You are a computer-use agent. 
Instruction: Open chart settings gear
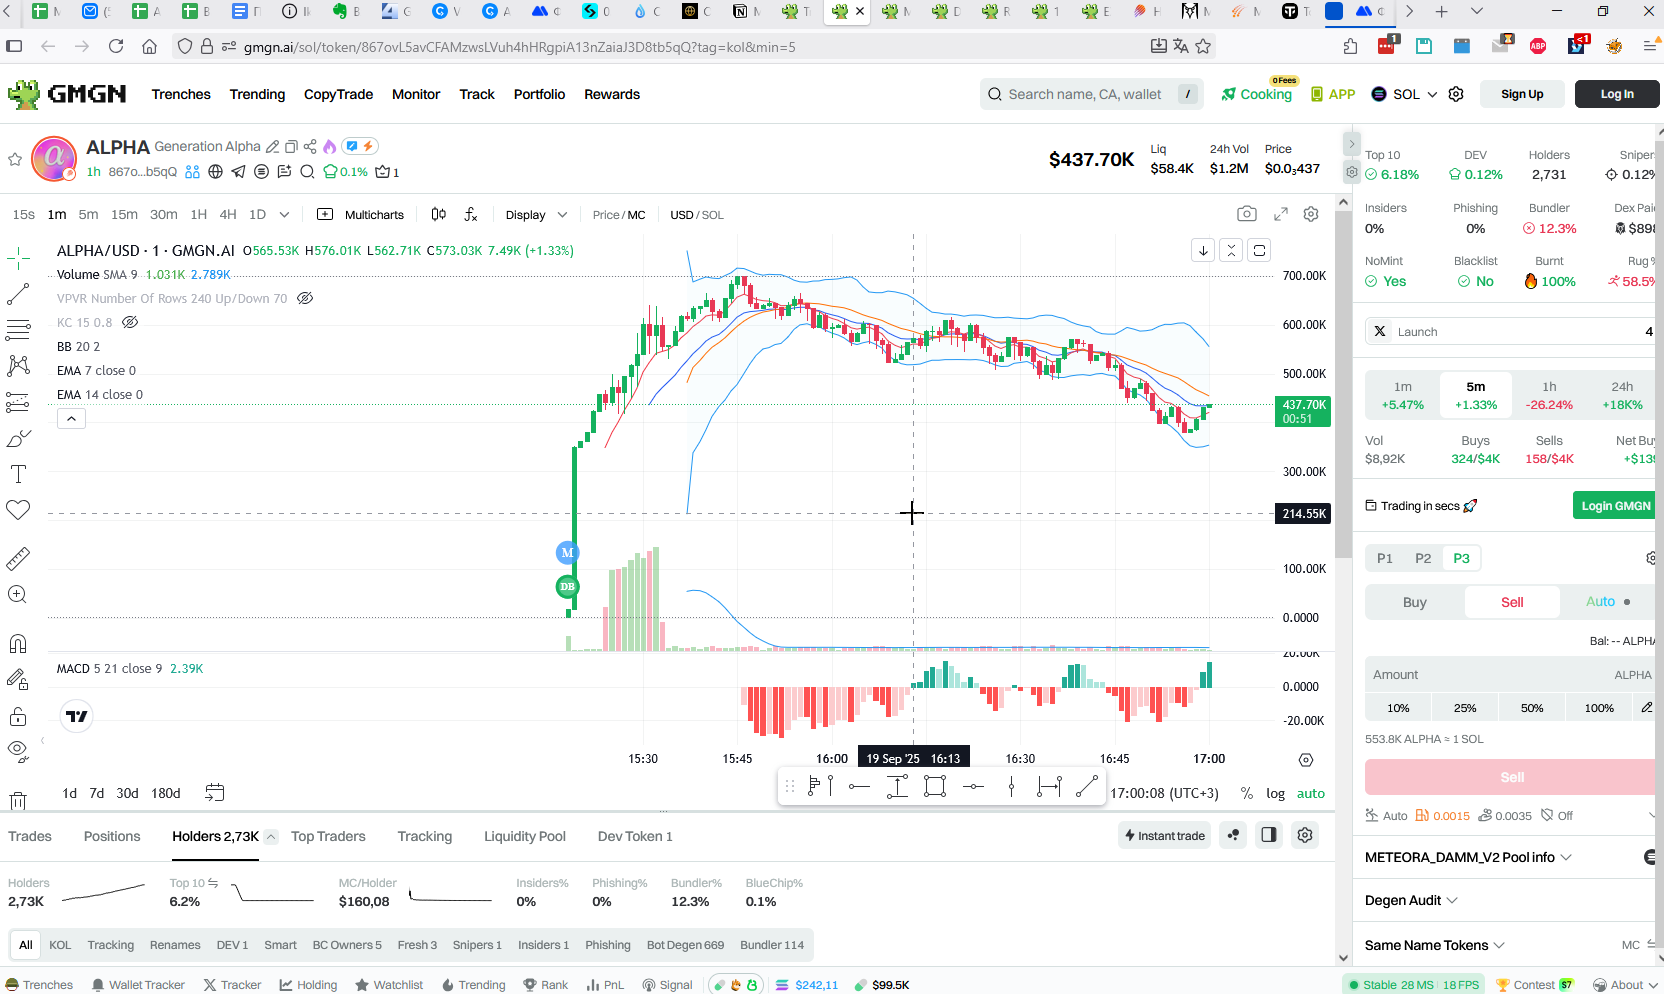click(1311, 214)
